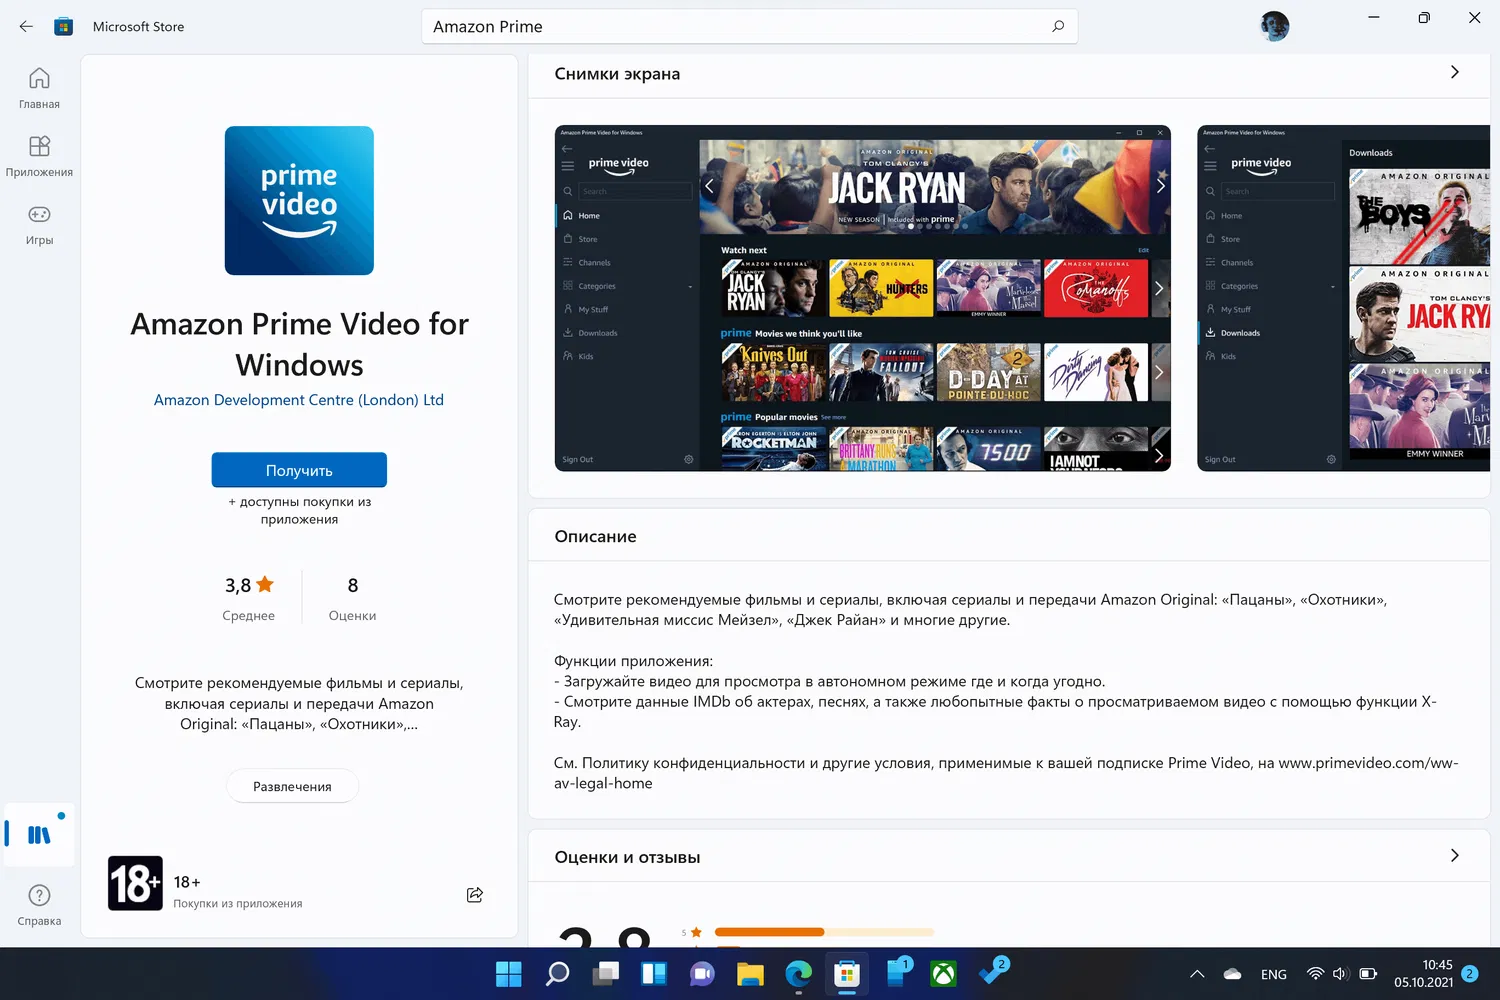
Task: Go to the Приложения section
Action: pos(39,156)
